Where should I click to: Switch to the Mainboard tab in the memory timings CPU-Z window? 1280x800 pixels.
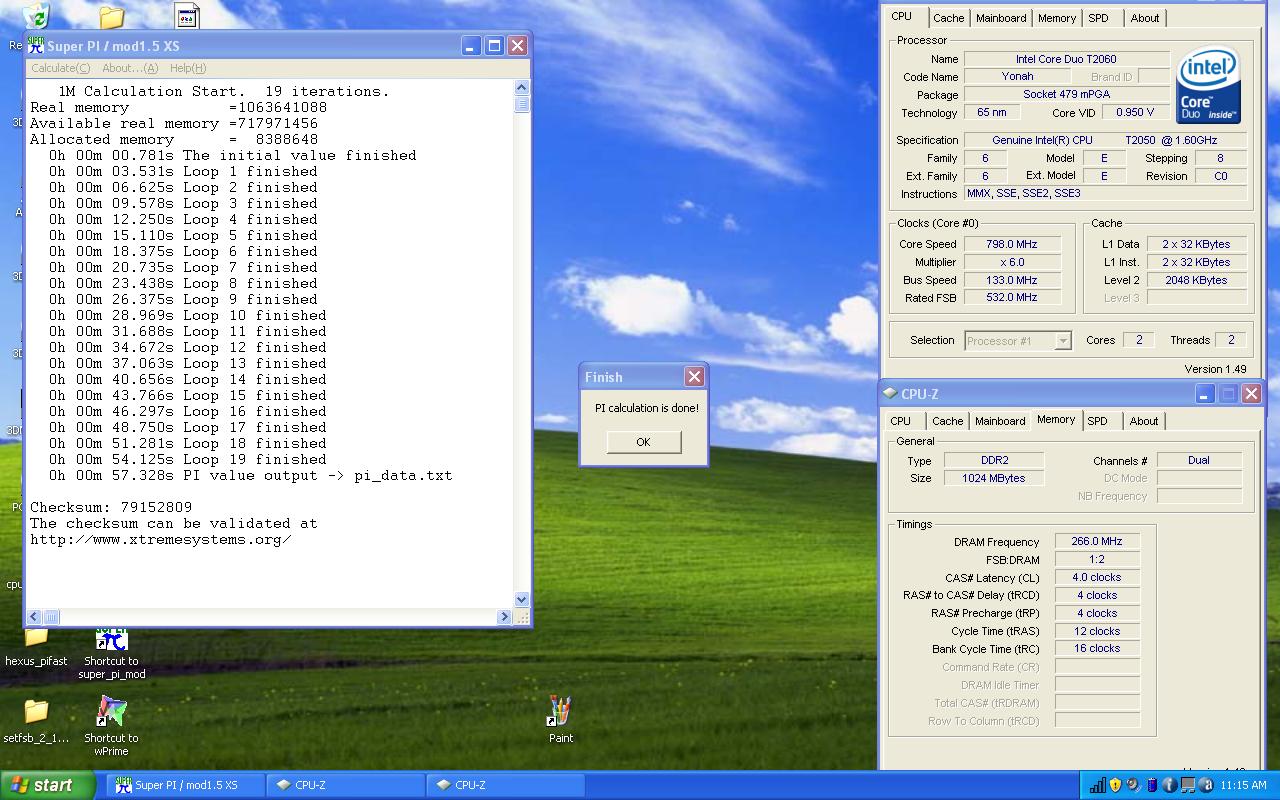(1000, 421)
